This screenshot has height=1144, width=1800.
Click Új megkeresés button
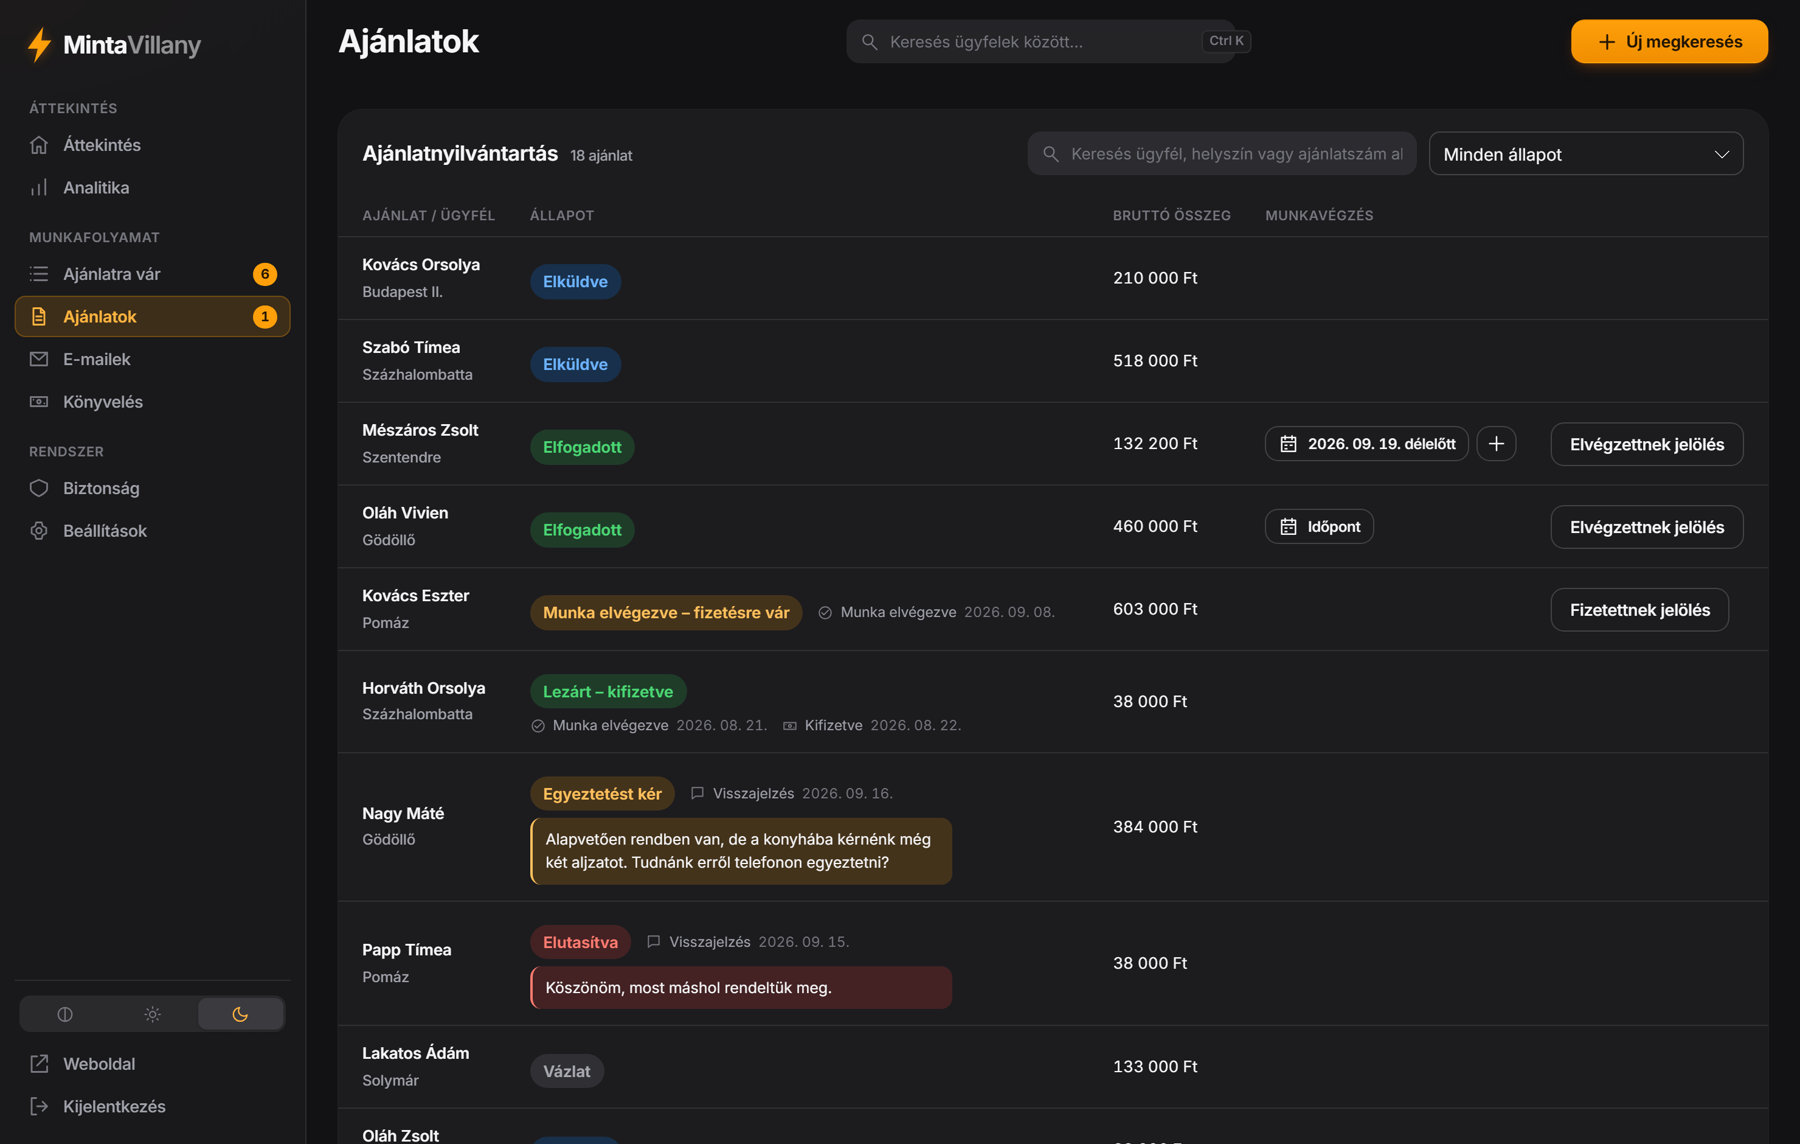coord(1669,41)
